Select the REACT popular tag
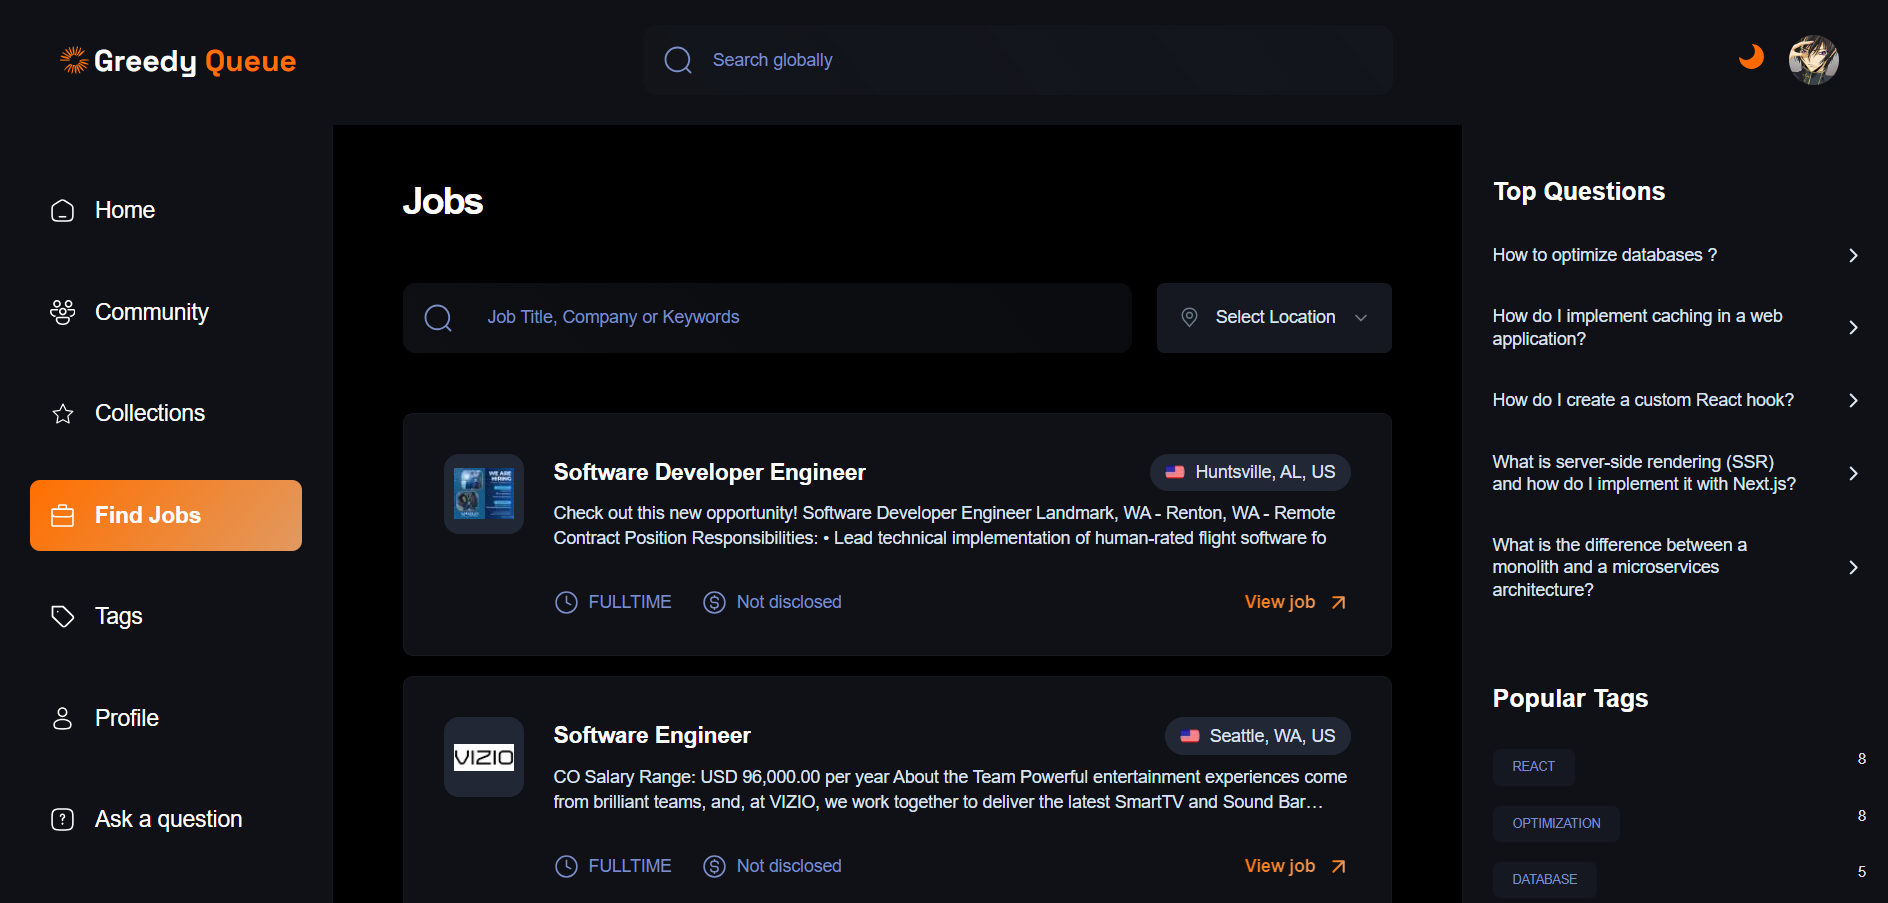This screenshot has height=903, width=1888. coord(1533,767)
